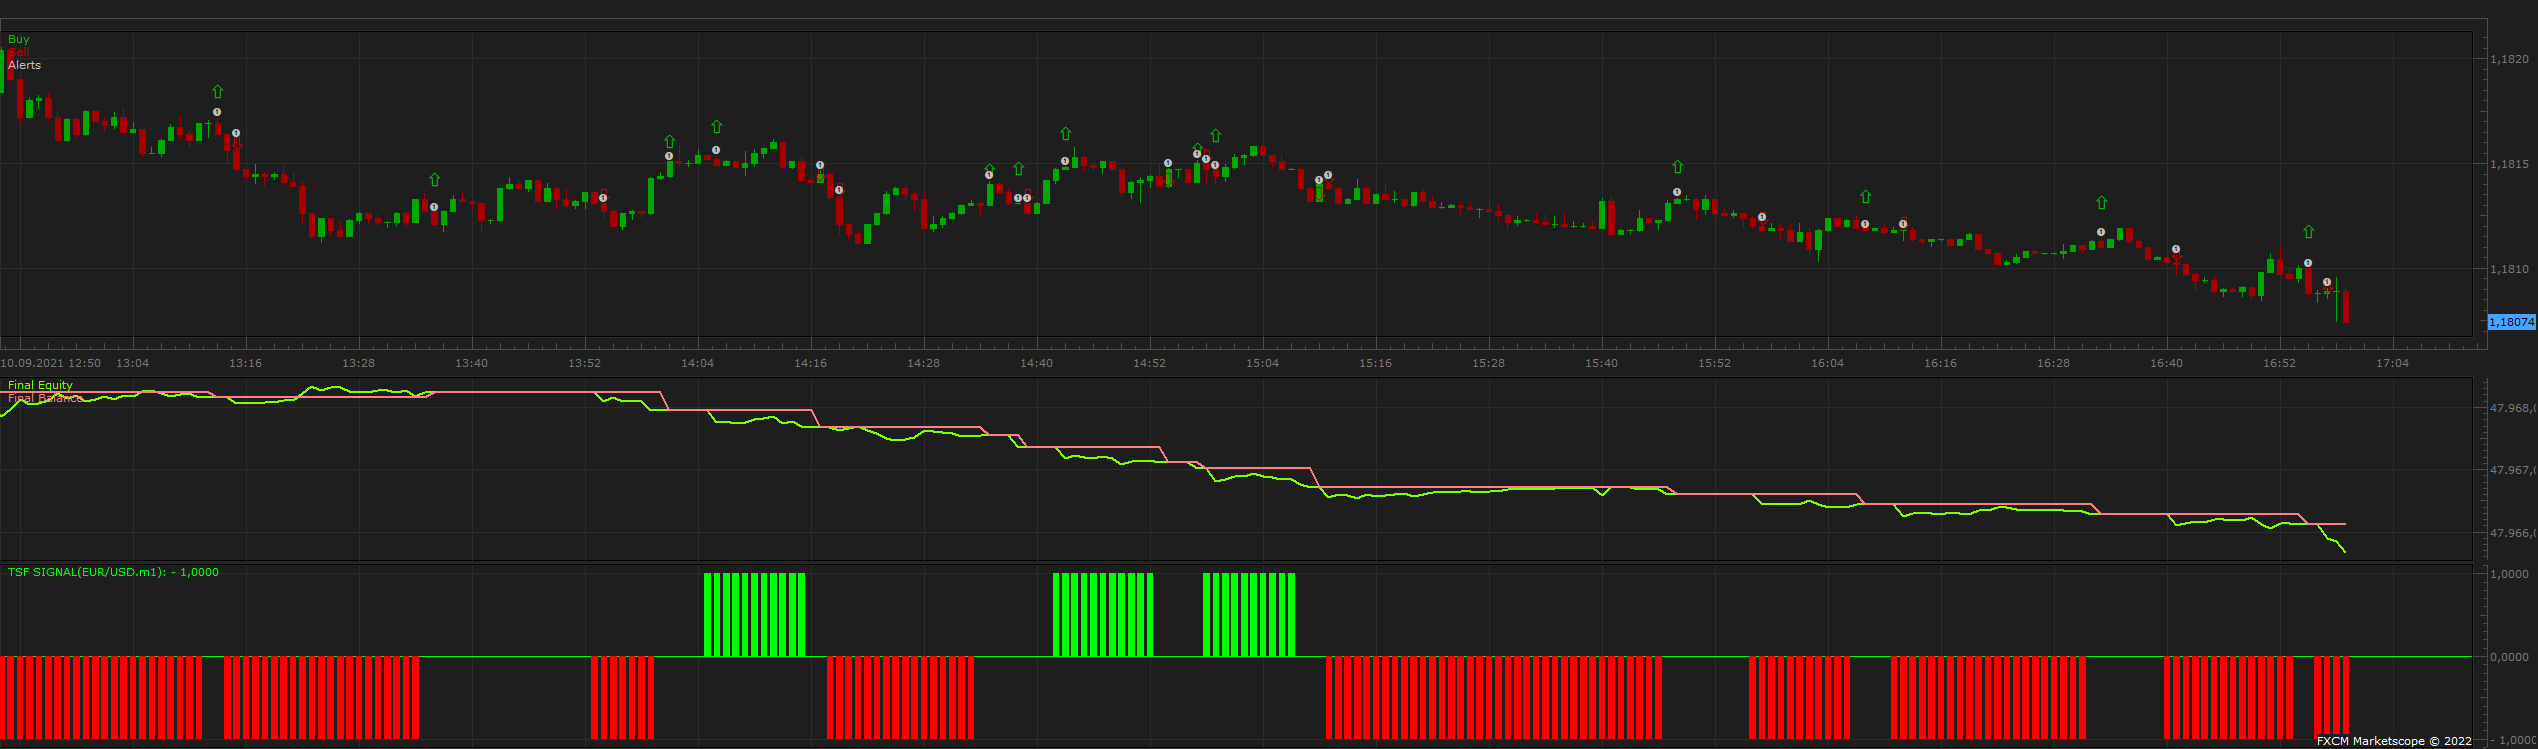
Task: Click the earliest green buy arrow near 13:13
Action: [217, 92]
